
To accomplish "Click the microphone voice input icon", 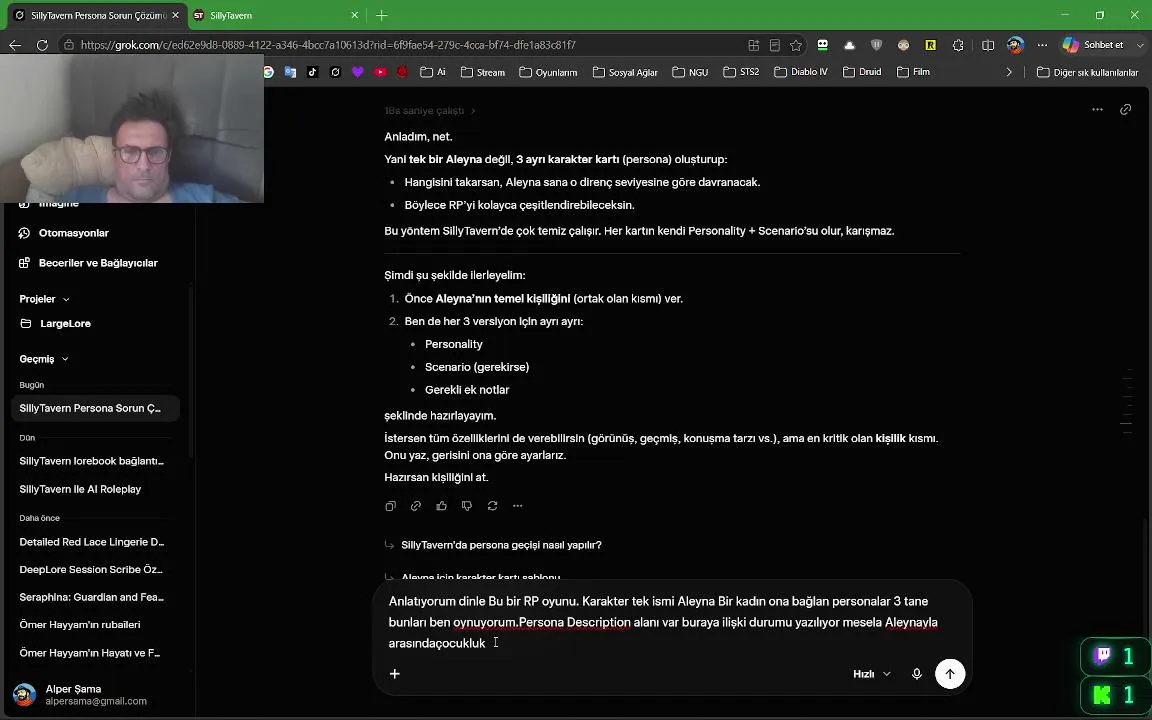I will tap(916, 674).
